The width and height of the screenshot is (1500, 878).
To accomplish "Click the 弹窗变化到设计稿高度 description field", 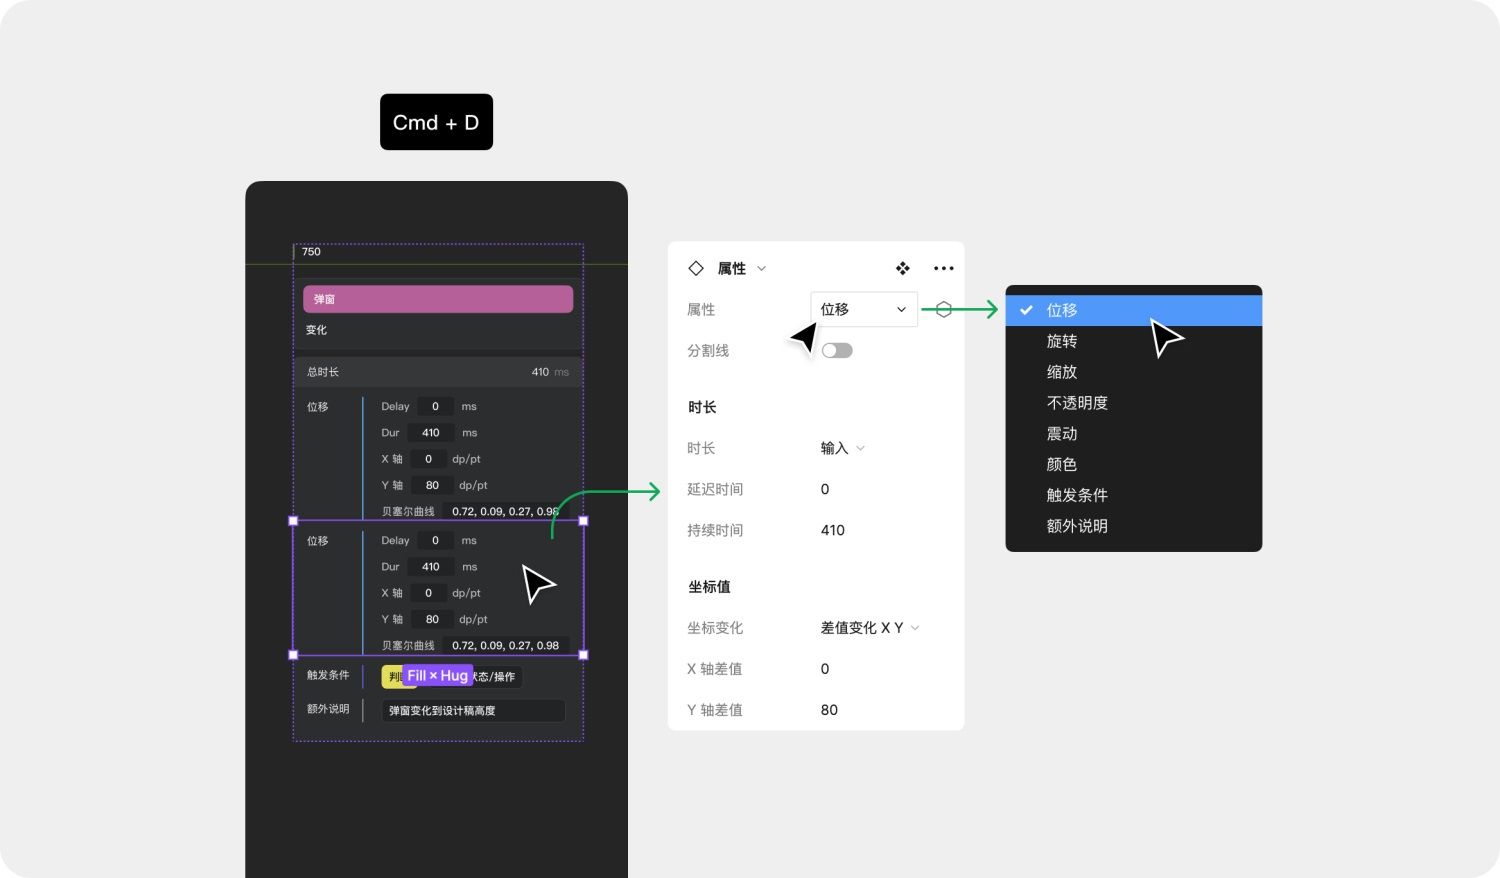I will click(474, 711).
